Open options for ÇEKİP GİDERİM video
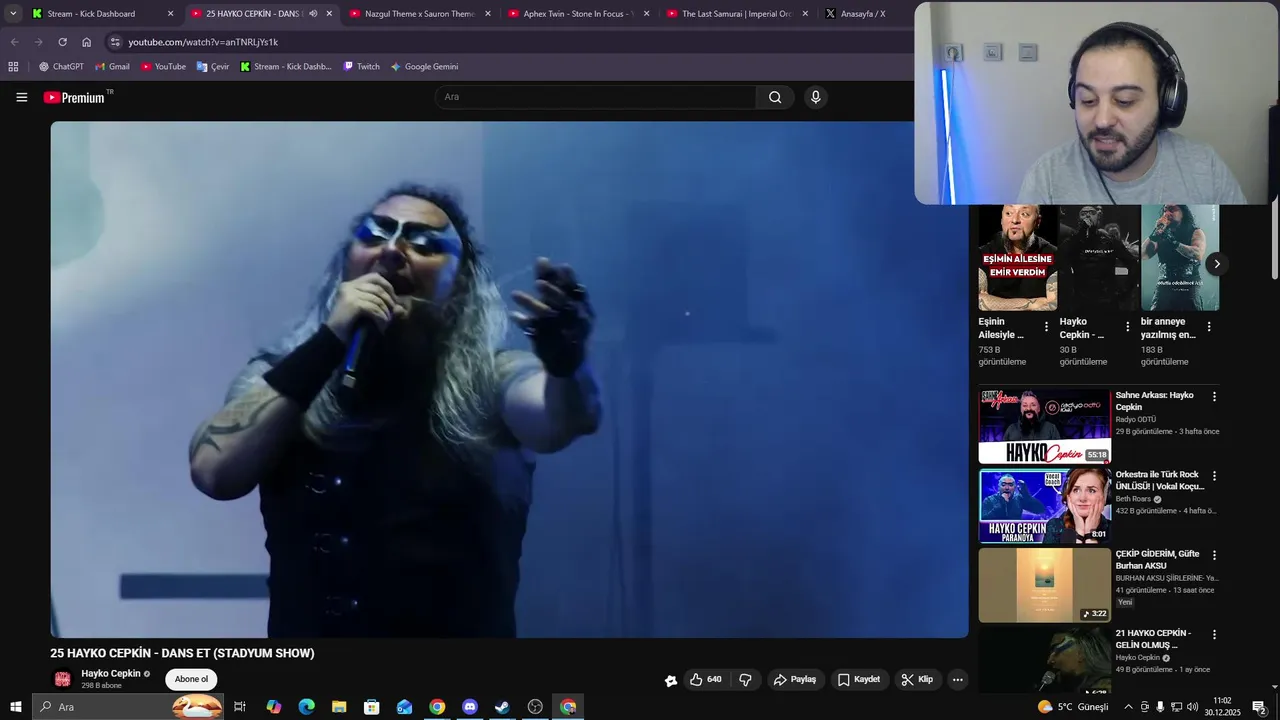The height and width of the screenshot is (720, 1280). [x=1214, y=555]
